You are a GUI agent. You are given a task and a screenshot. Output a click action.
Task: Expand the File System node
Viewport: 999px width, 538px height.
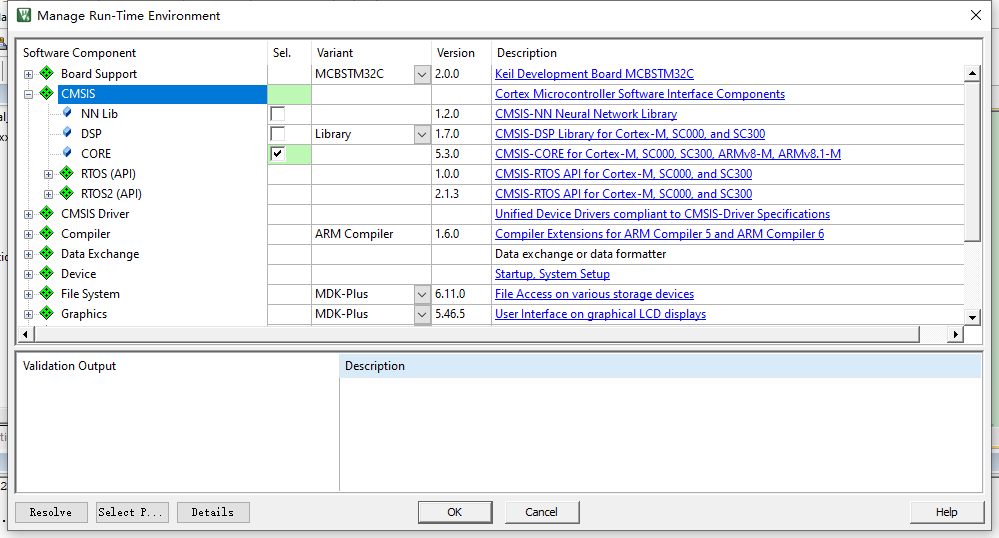click(x=28, y=294)
